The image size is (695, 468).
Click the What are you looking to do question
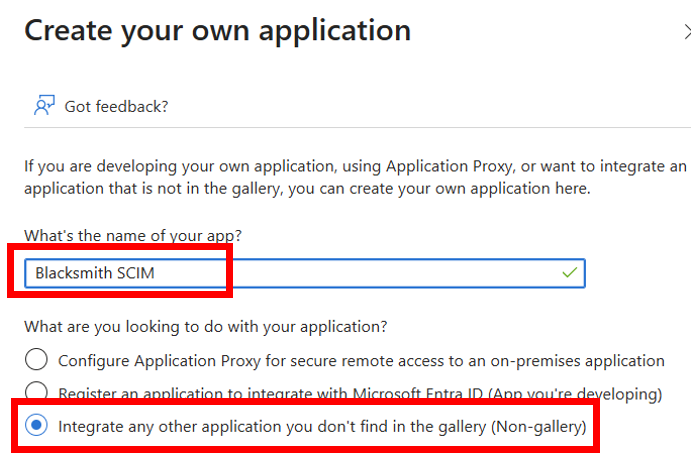pos(206,327)
